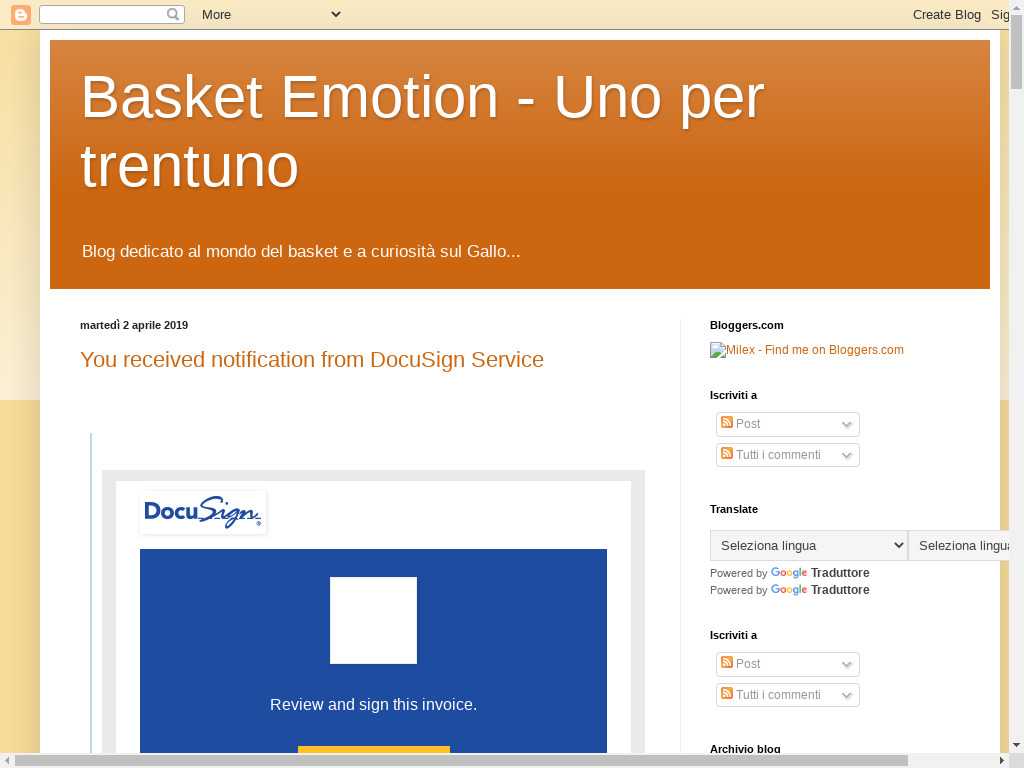Click the second Iscriviti a heading
Screen dimensions: 1024x768
click(x=733, y=635)
